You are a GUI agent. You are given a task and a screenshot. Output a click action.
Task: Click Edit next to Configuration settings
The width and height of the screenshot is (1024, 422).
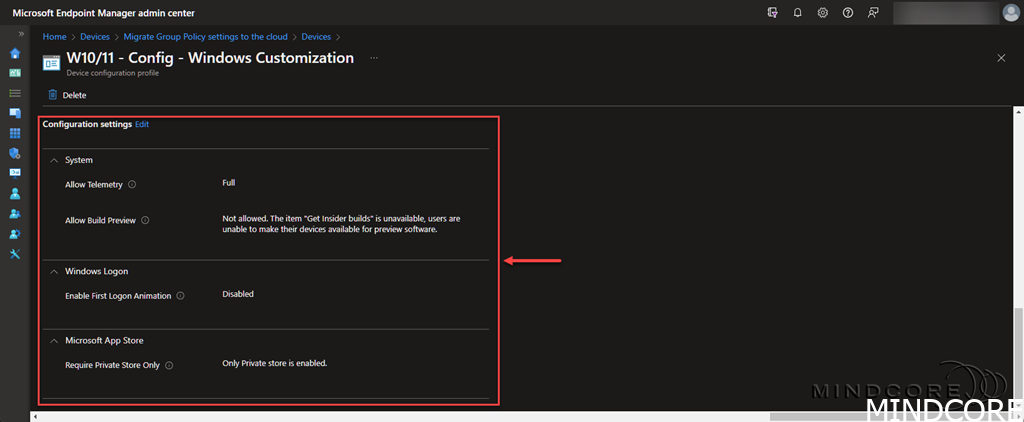coord(142,125)
